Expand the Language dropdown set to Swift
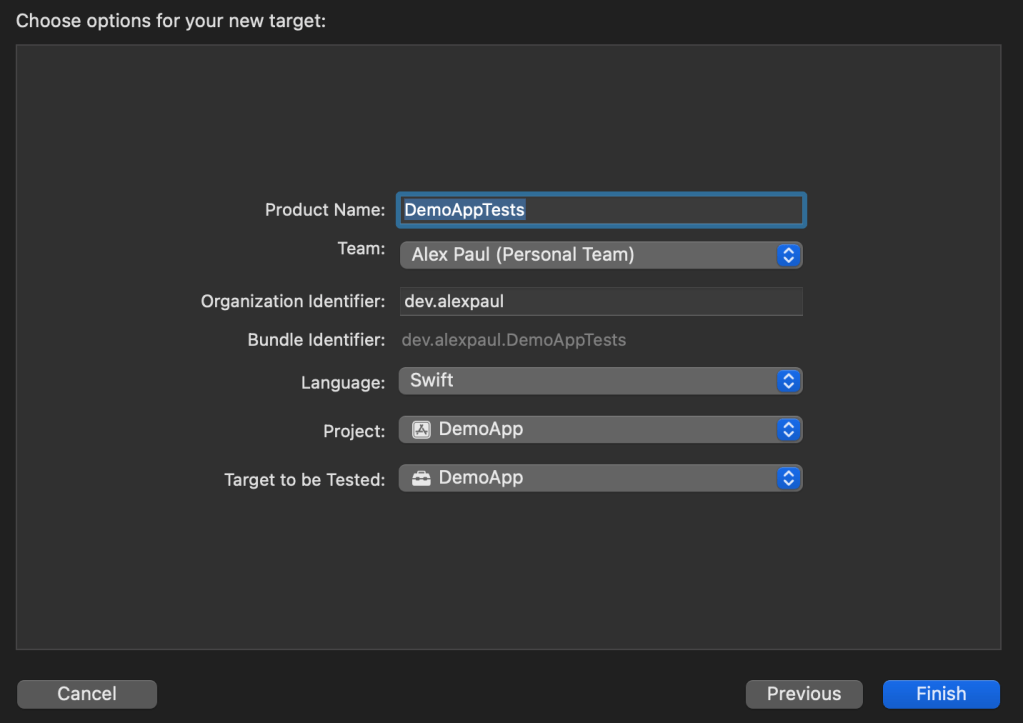Viewport: 1023px width, 723px height. pos(588,381)
